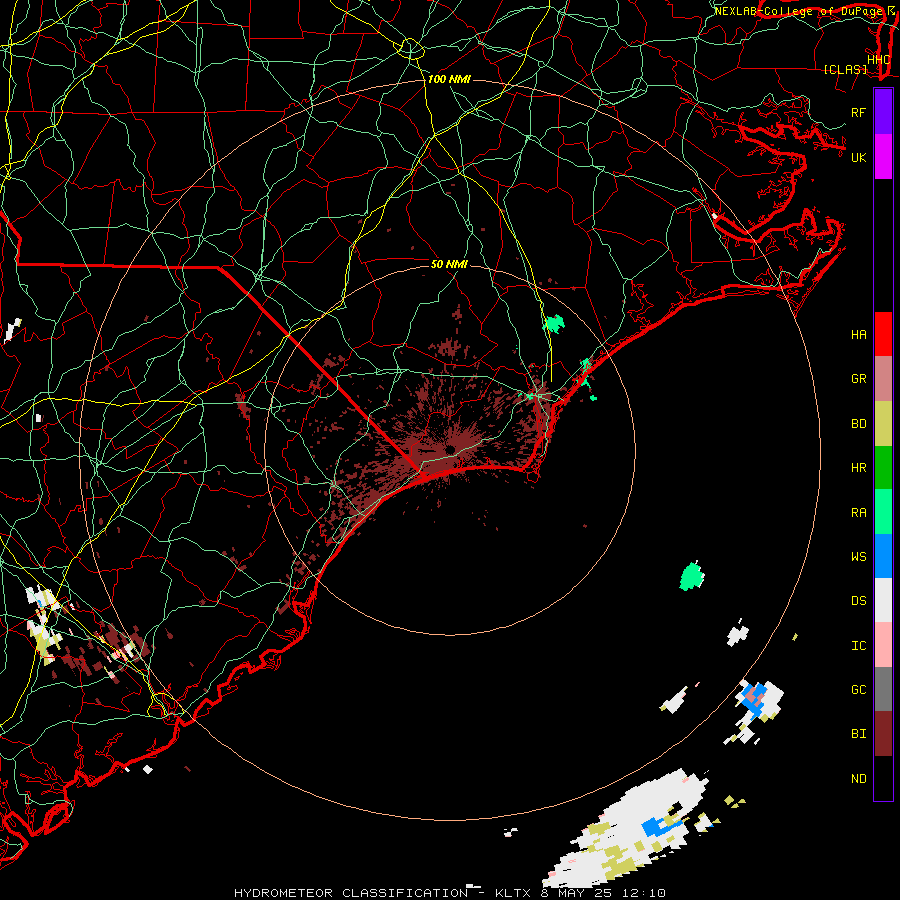Click the HYDROMETEOR CLASSIFICATION title text
Image resolution: width=900 pixels, height=900 pixels.
[x=351, y=893]
